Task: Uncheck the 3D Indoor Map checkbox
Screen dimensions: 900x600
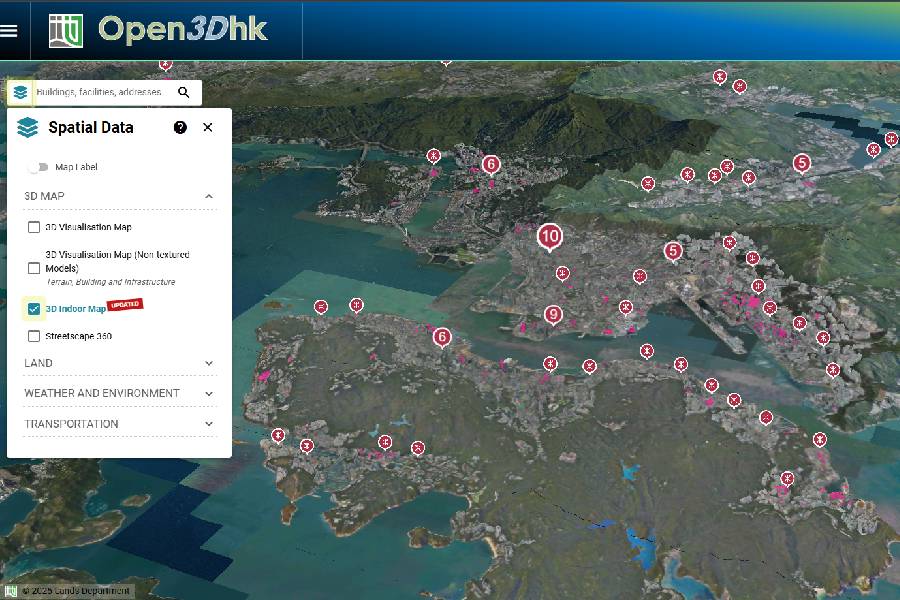Action: click(x=34, y=309)
